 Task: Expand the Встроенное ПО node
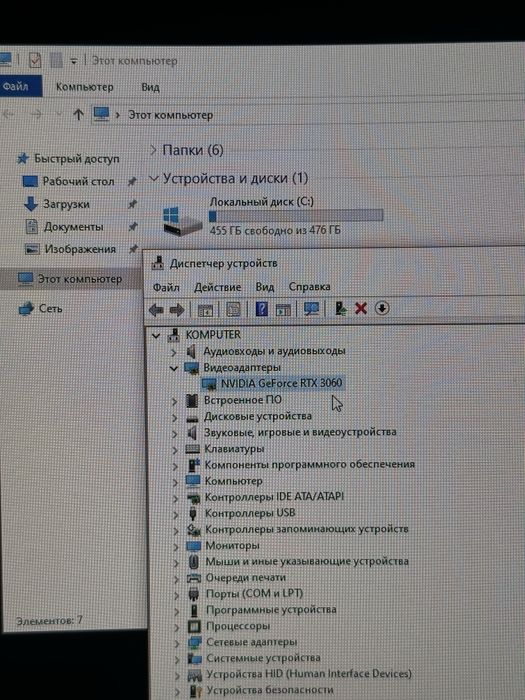pos(175,401)
